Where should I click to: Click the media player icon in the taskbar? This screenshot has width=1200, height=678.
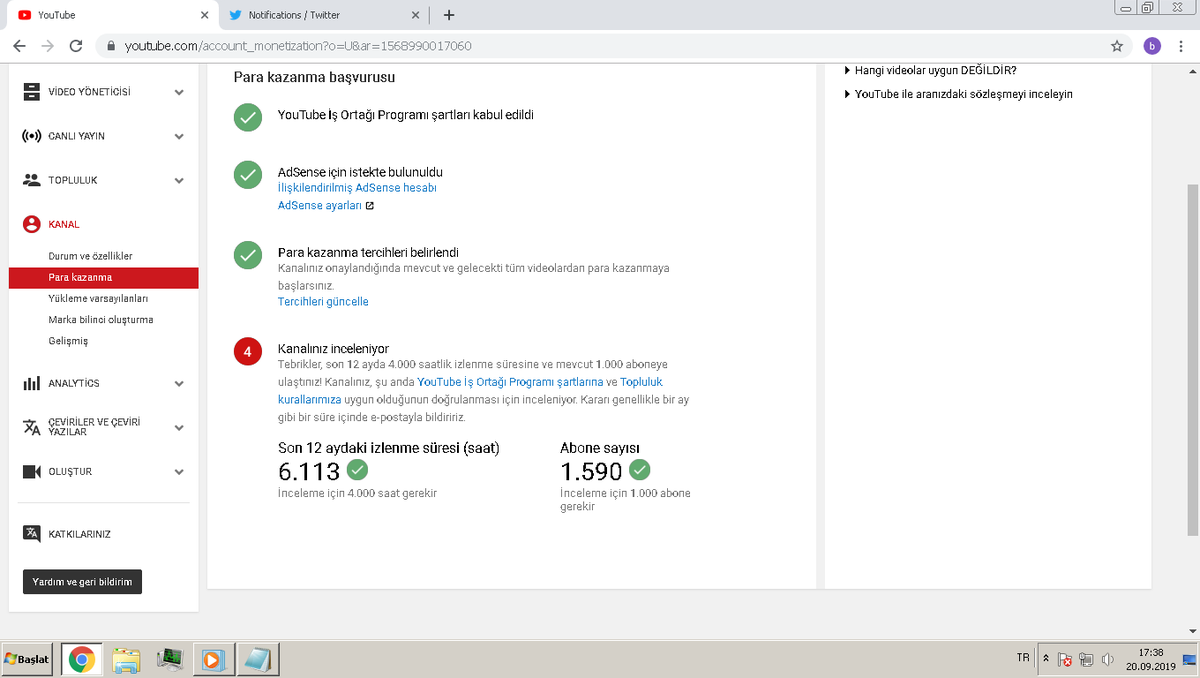point(213,659)
